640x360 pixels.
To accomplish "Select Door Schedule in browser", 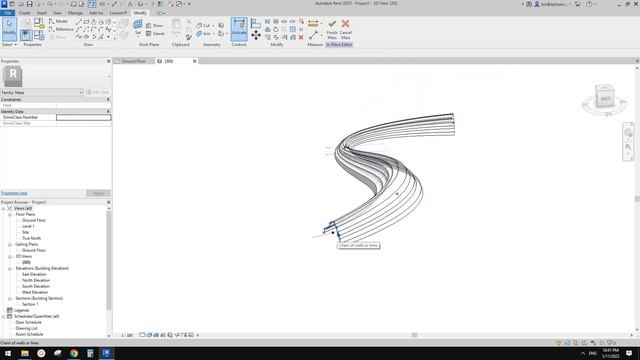I will (x=29, y=322).
